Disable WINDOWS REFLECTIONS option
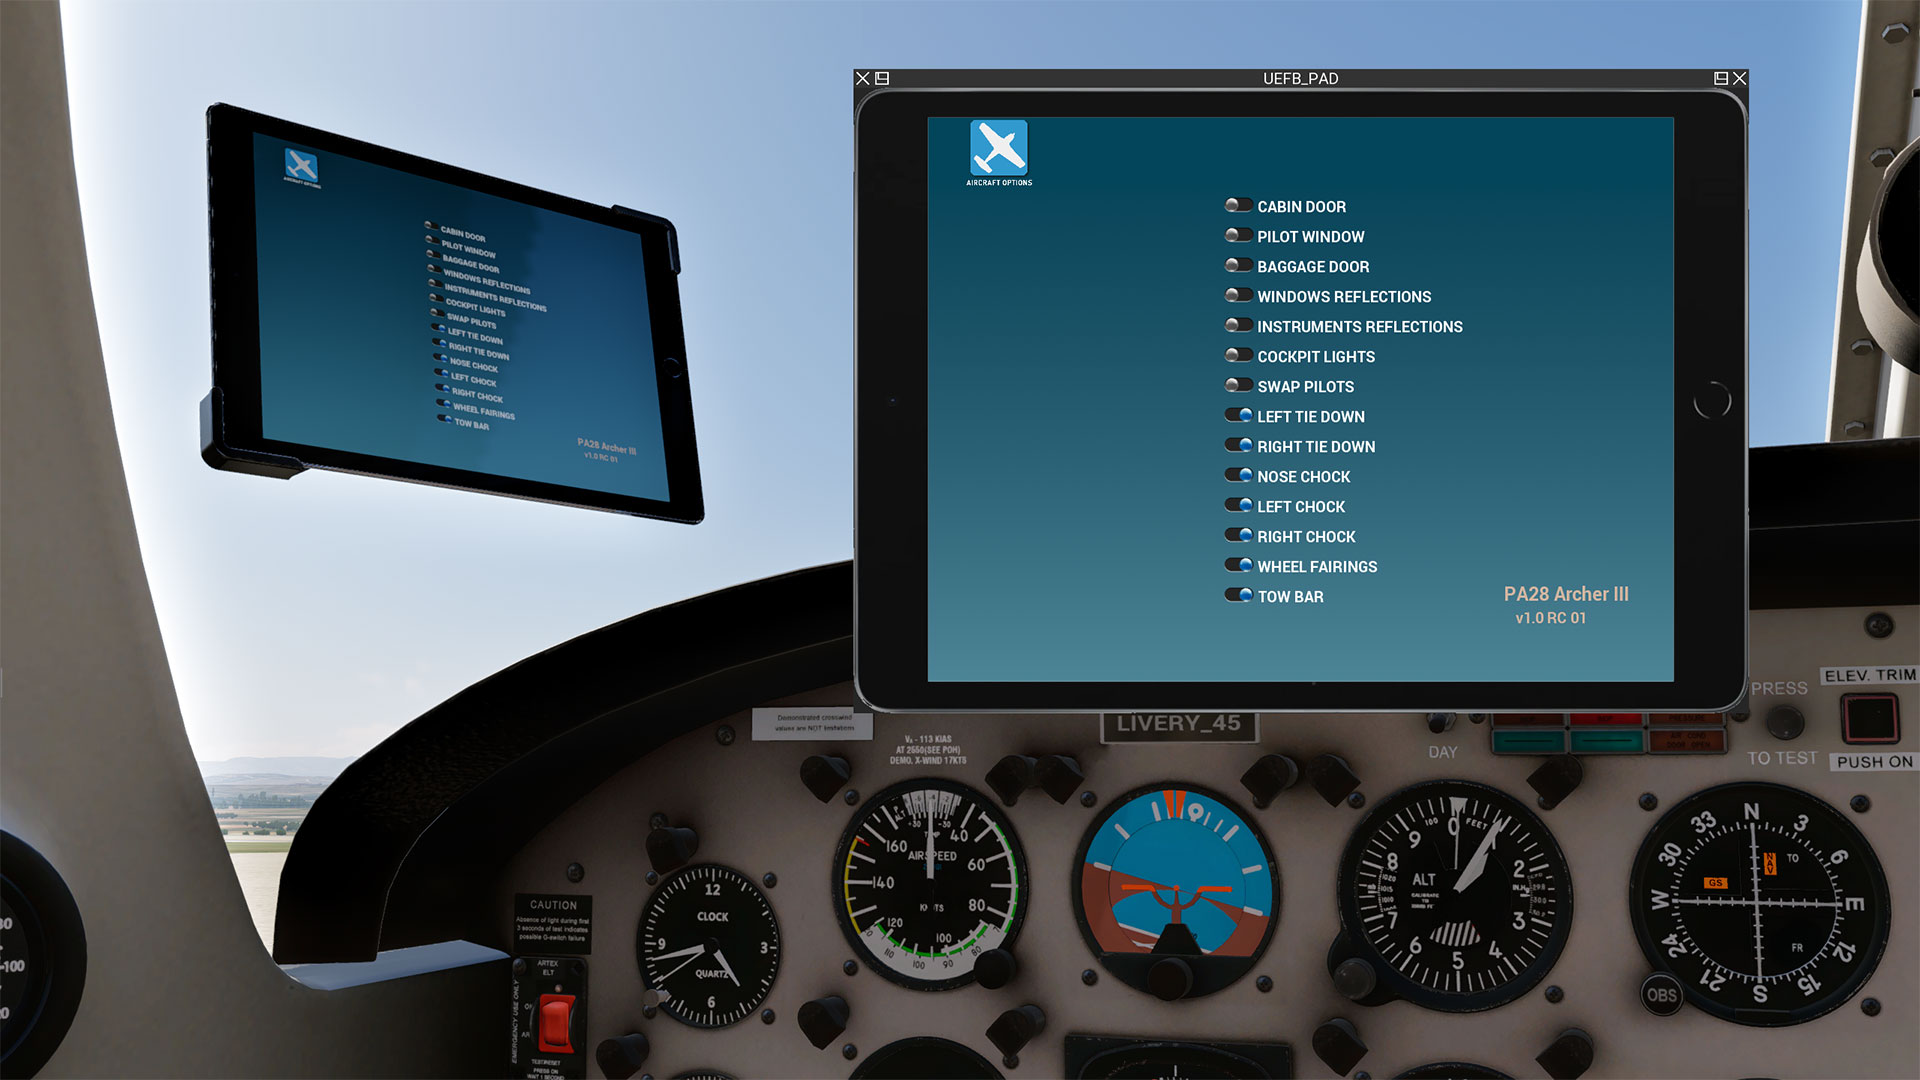The width and height of the screenshot is (1920, 1080). click(1238, 296)
